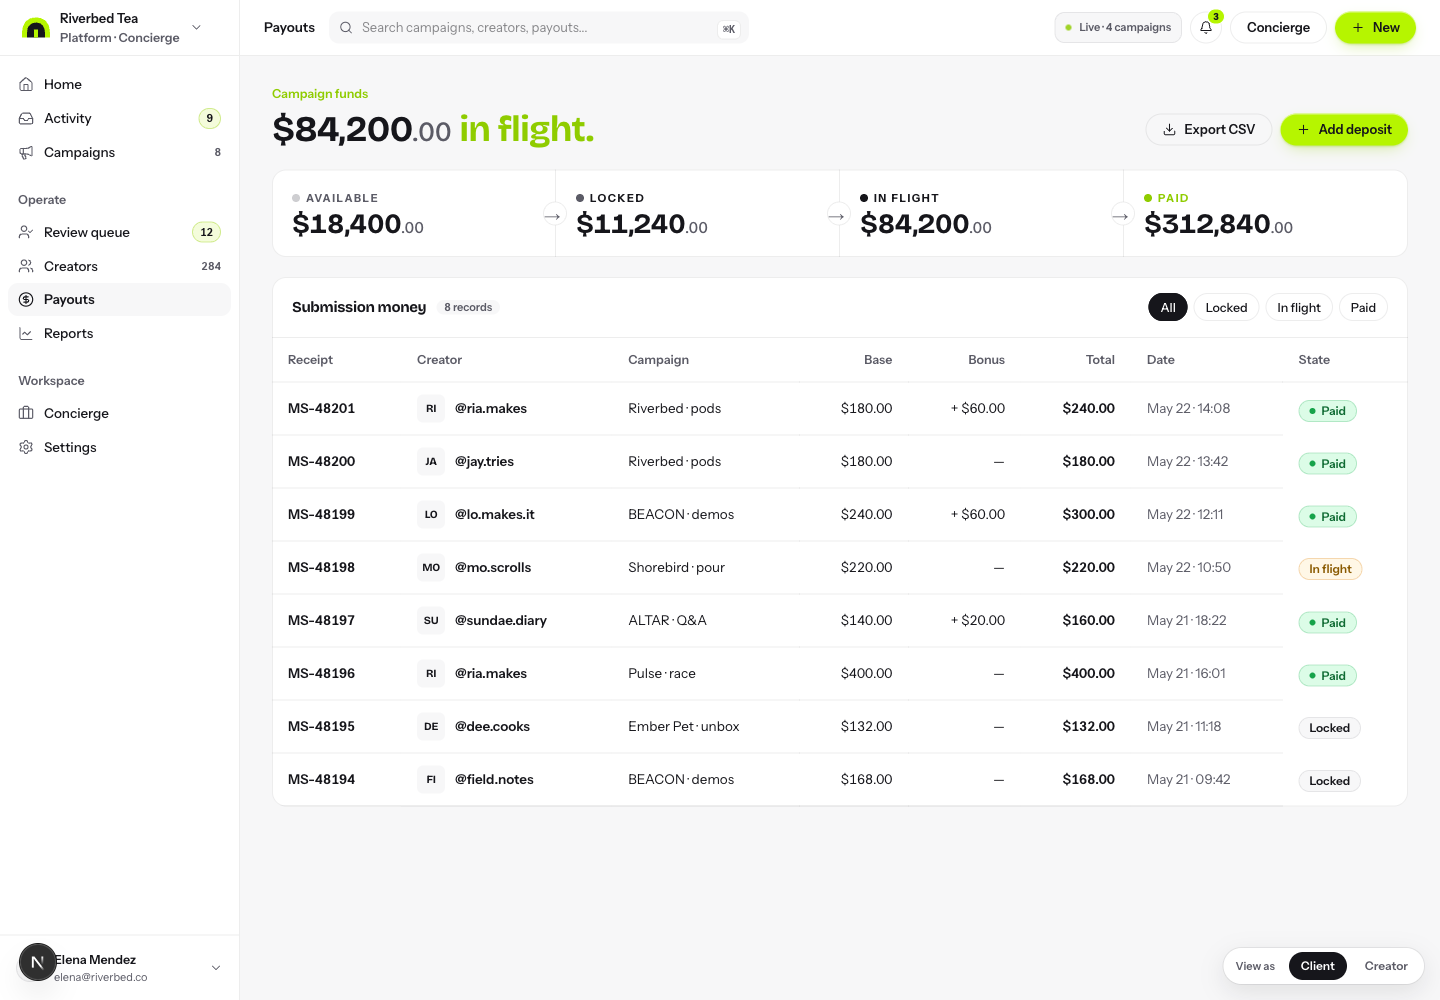This screenshot has width=1440, height=1000.
Task: Switch View as to Creator
Action: (x=1386, y=966)
